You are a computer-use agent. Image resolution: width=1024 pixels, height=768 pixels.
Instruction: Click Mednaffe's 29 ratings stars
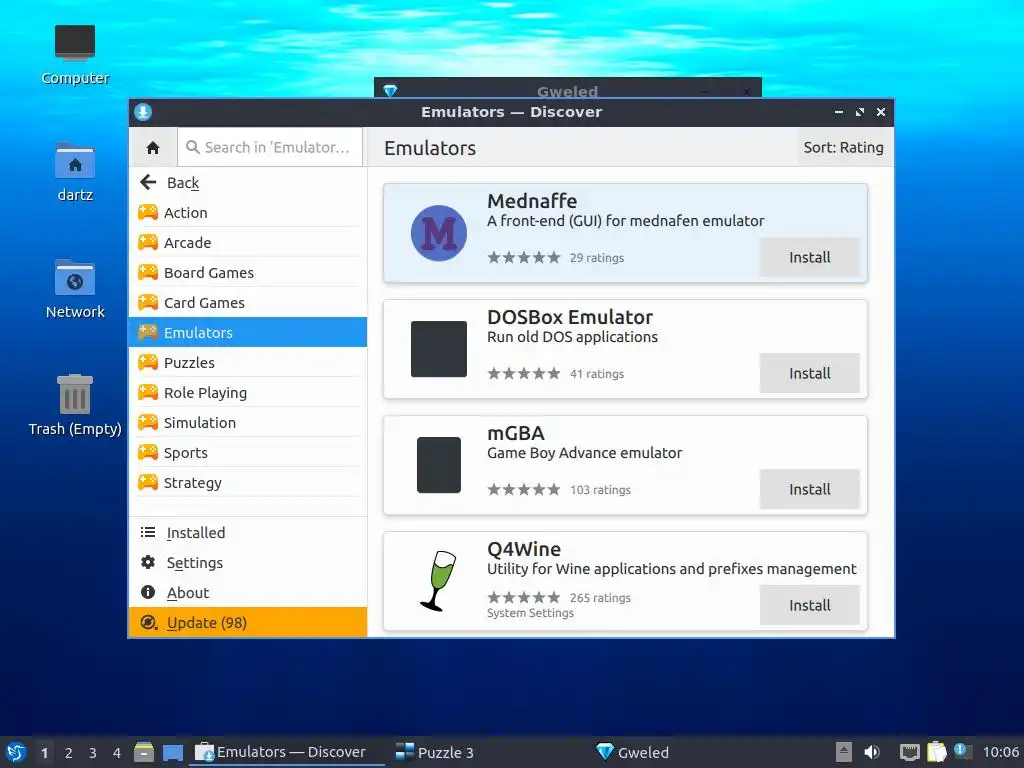click(524, 257)
